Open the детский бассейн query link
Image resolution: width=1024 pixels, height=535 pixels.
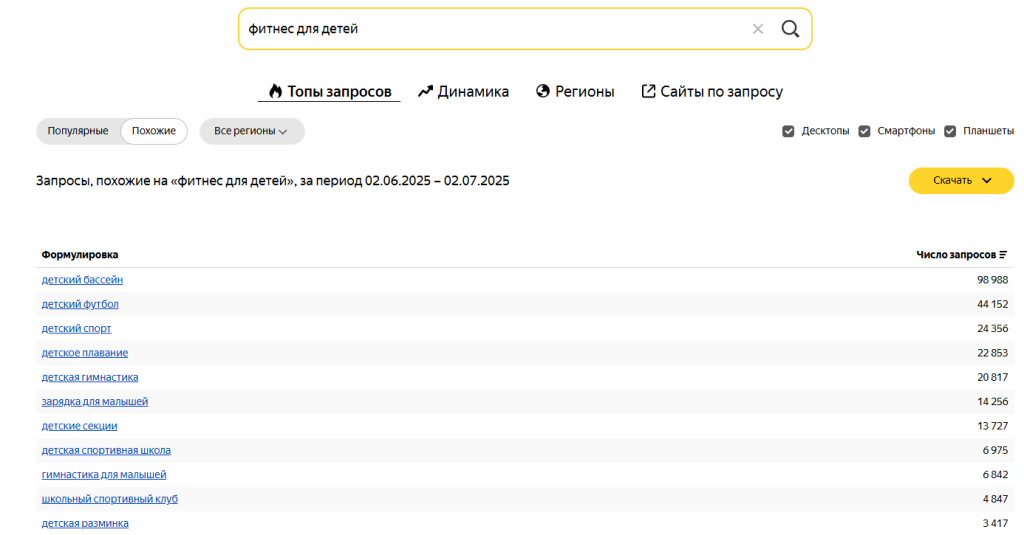coord(82,280)
